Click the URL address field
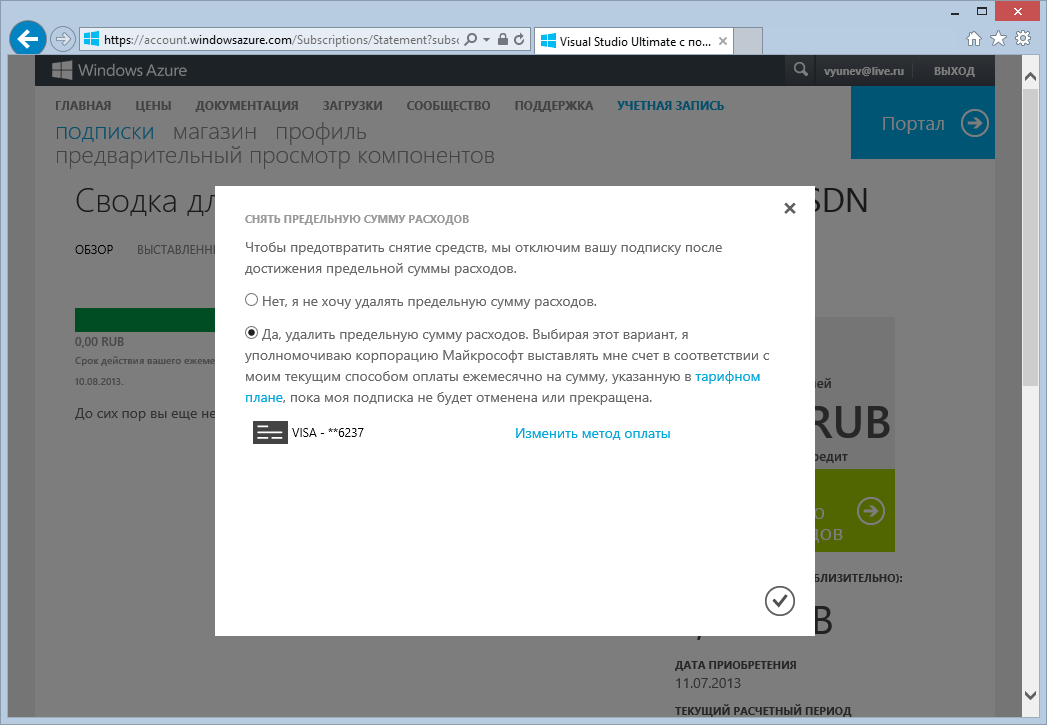Viewport: 1047px width, 725px height. 281,39
